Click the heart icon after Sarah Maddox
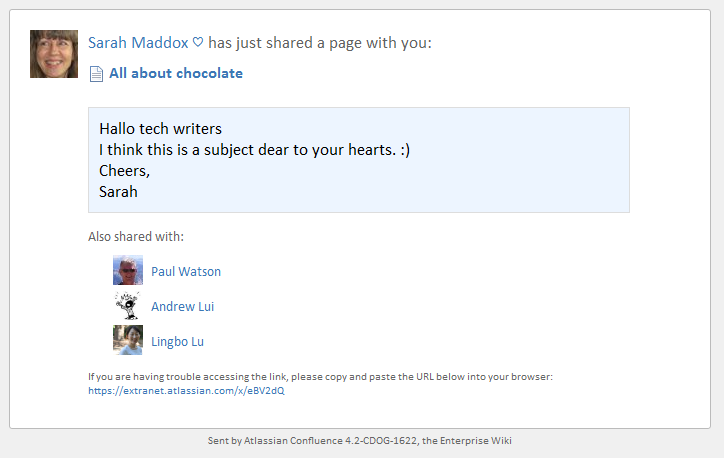The width and height of the screenshot is (724, 458). 198,42
